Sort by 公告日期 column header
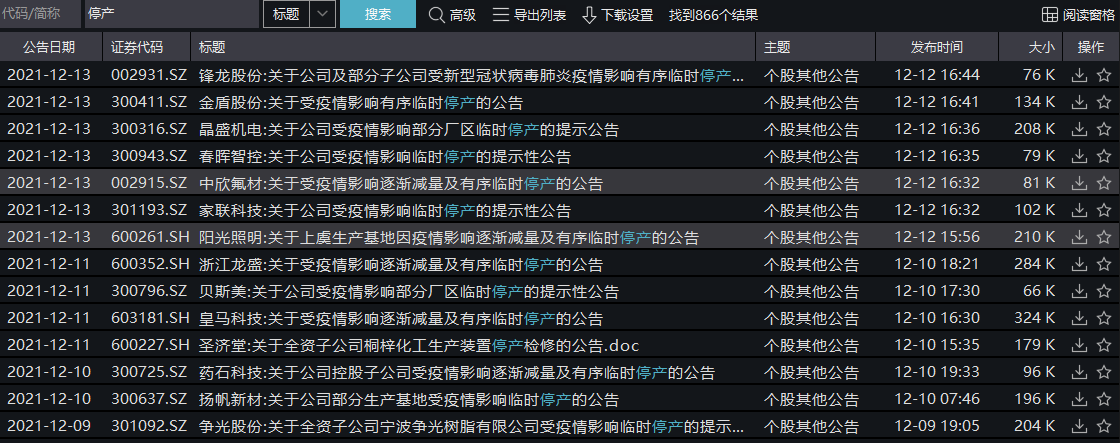 point(48,47)
